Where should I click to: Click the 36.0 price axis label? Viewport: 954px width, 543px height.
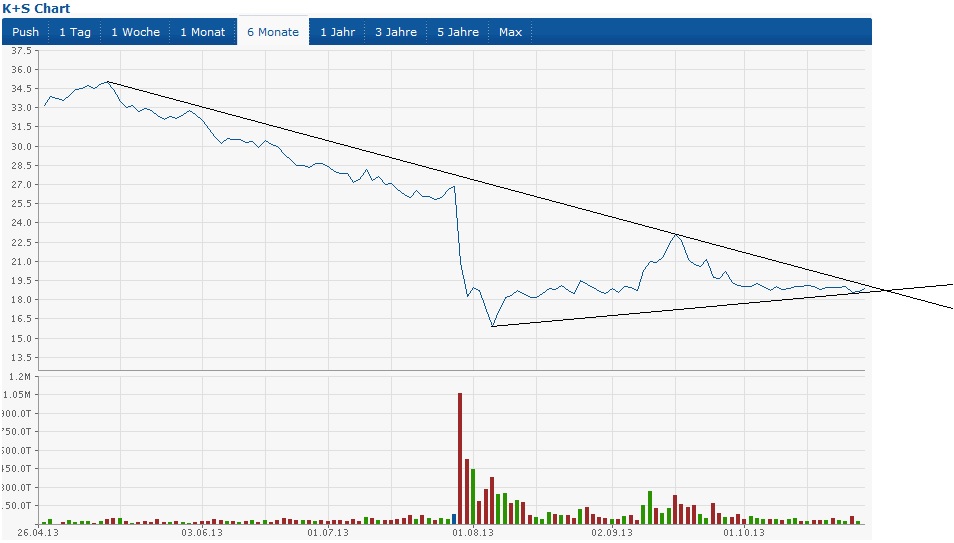21,69
